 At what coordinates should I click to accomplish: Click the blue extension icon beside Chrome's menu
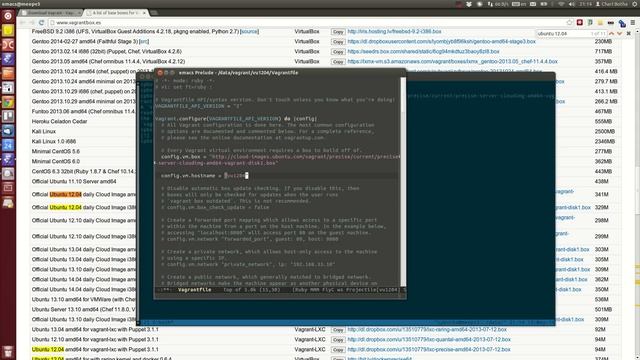point(622,23)
